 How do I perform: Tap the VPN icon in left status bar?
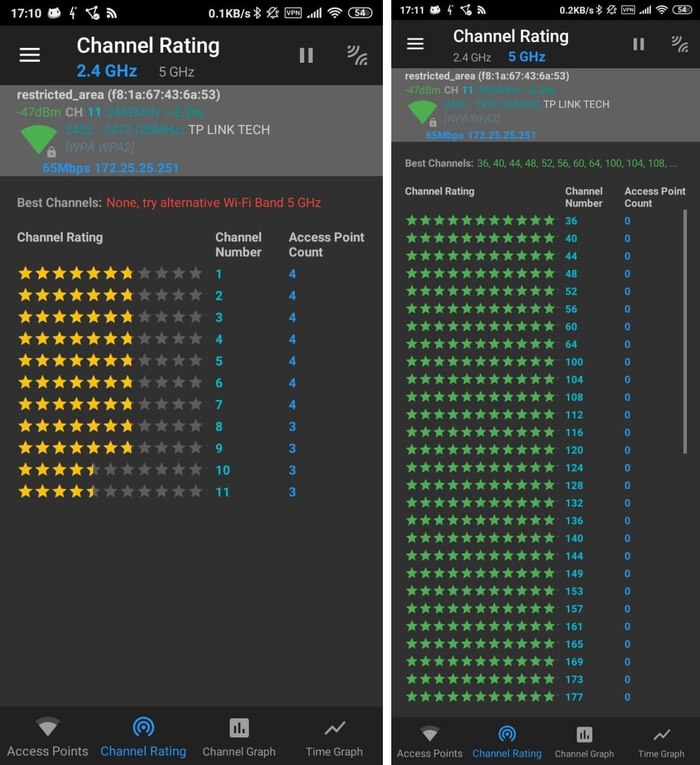pos(293,13)
